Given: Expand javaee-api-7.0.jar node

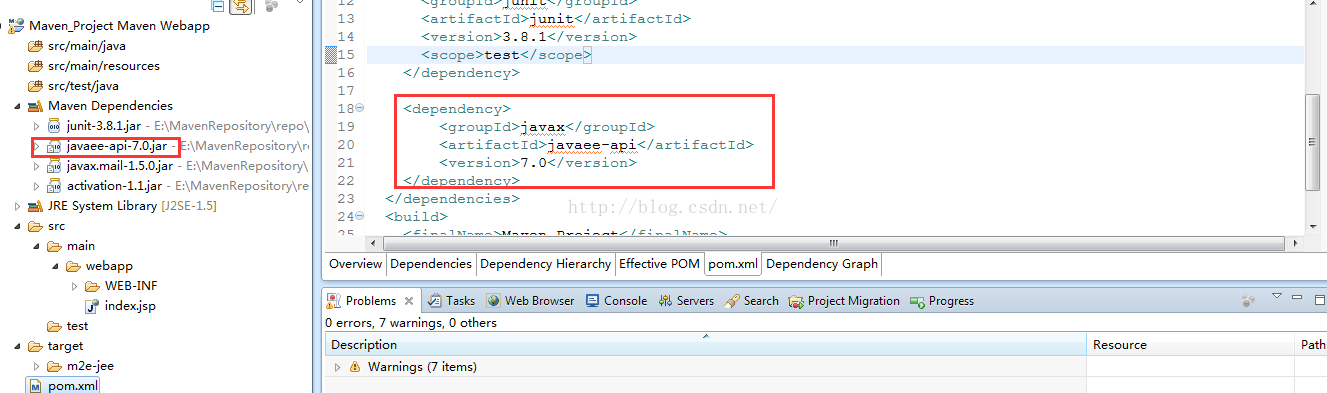Looking at the screenshot, I should point(37,146).
